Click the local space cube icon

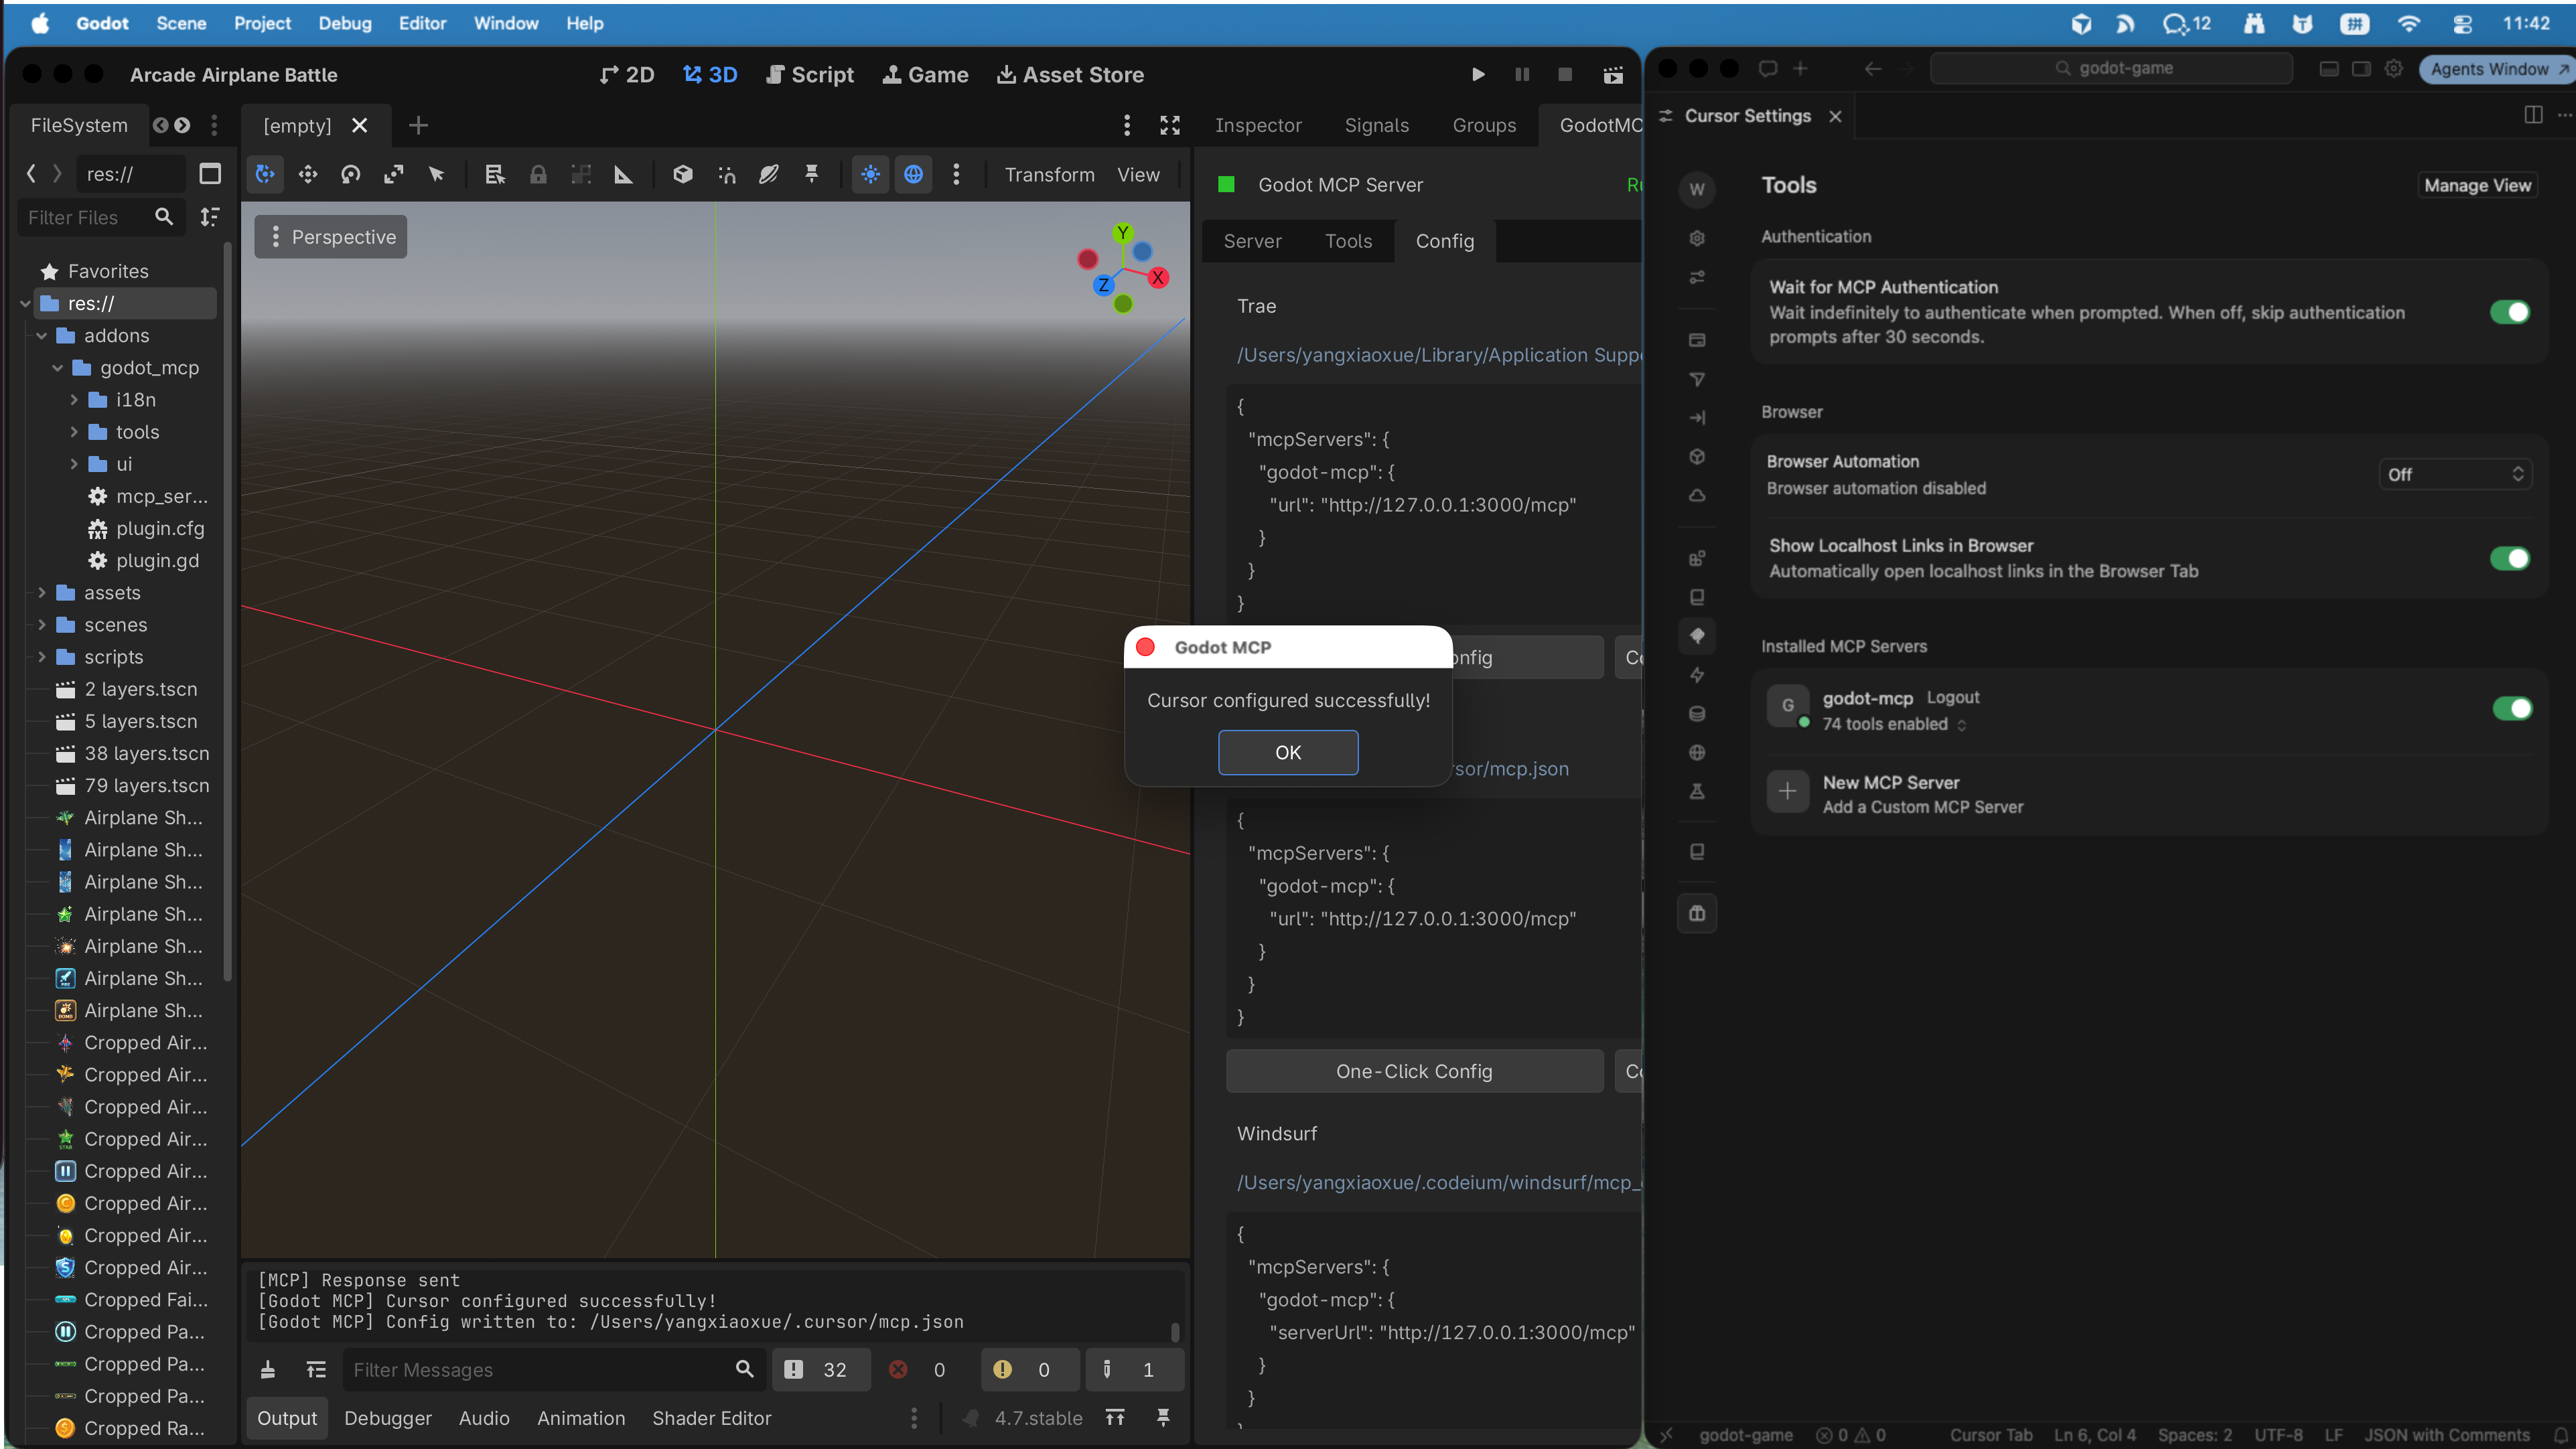click(683, 175)
